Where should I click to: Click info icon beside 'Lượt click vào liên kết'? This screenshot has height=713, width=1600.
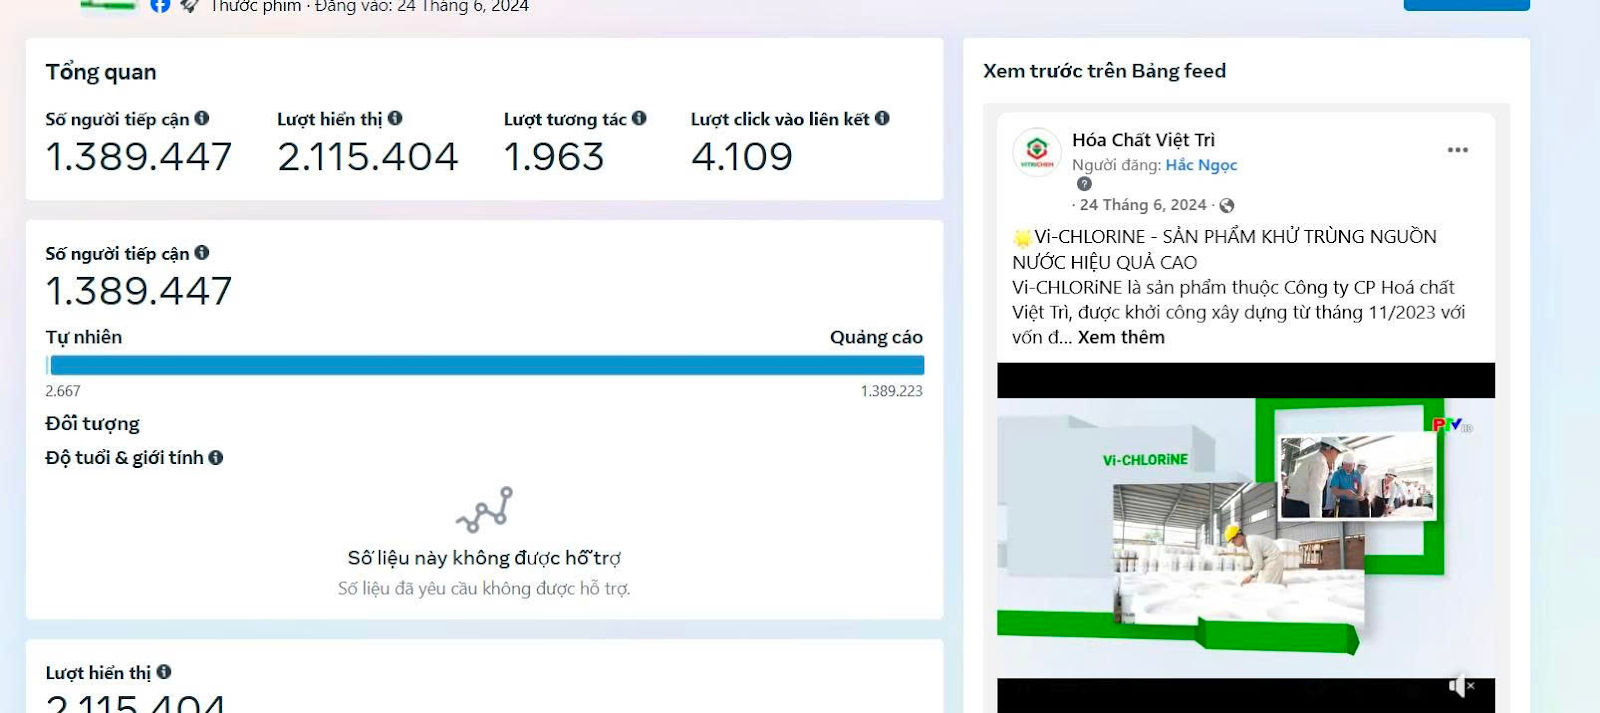coord(882,118)
